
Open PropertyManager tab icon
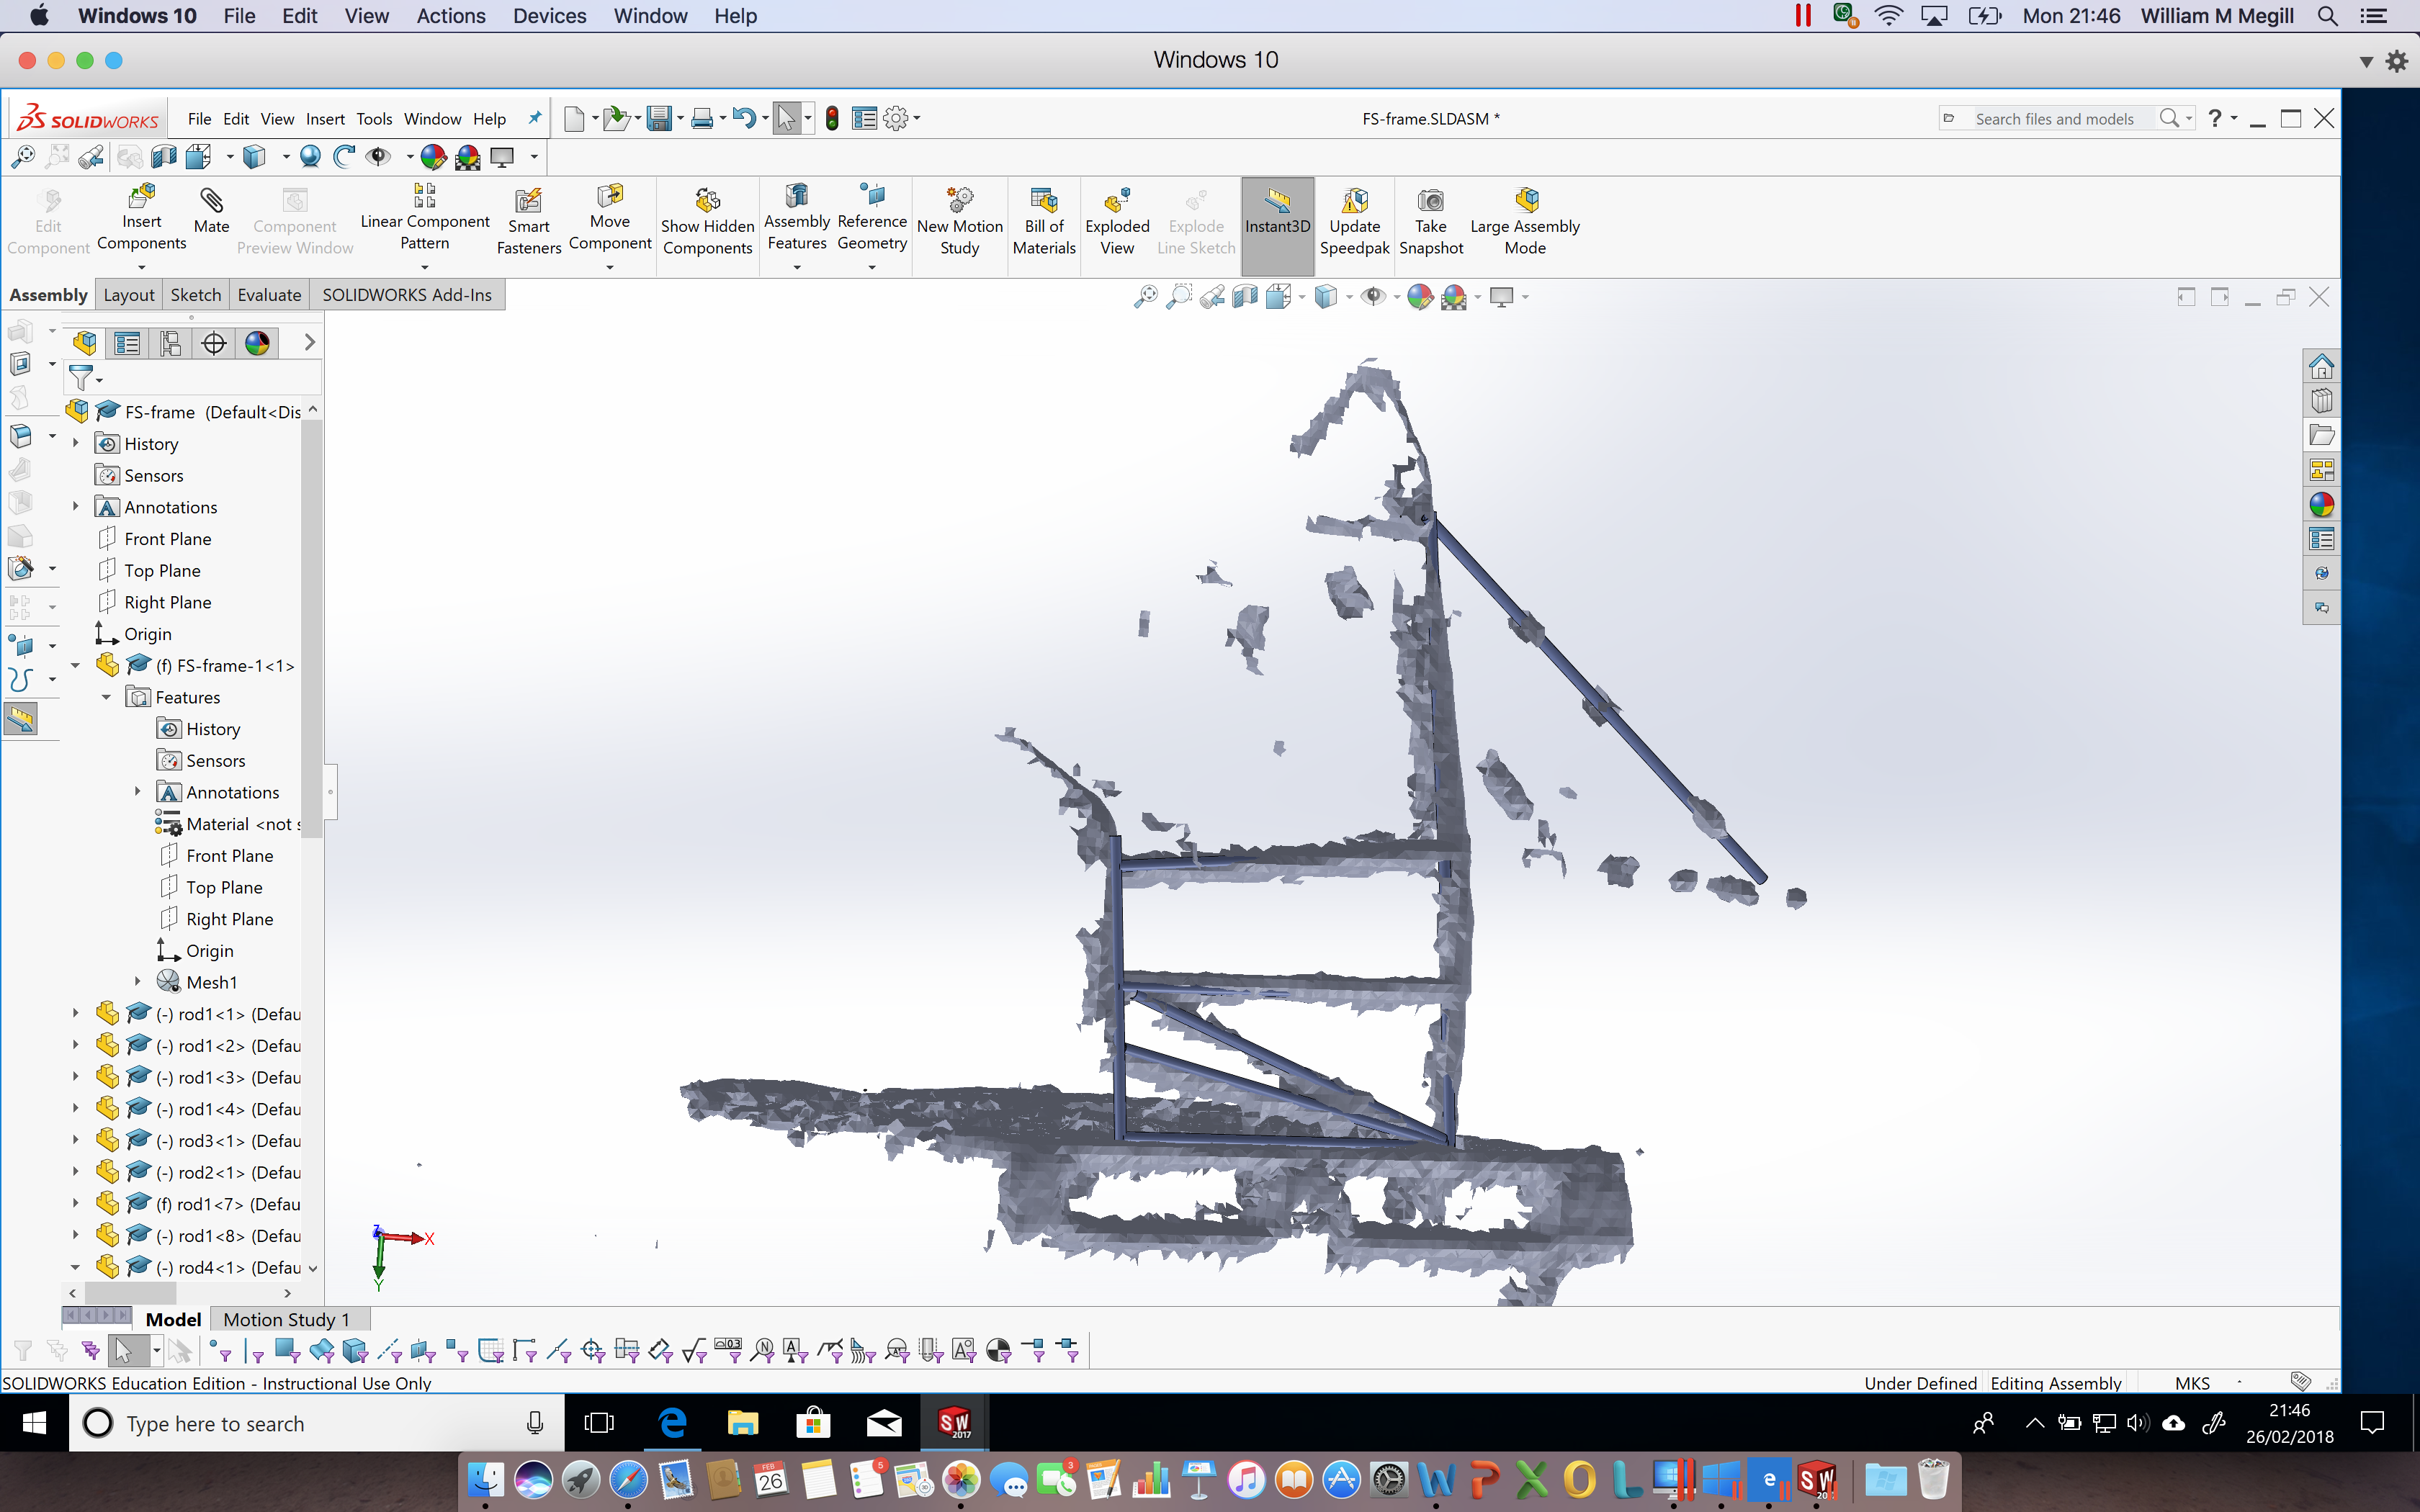pyautogui.click(x=127, y=343)
